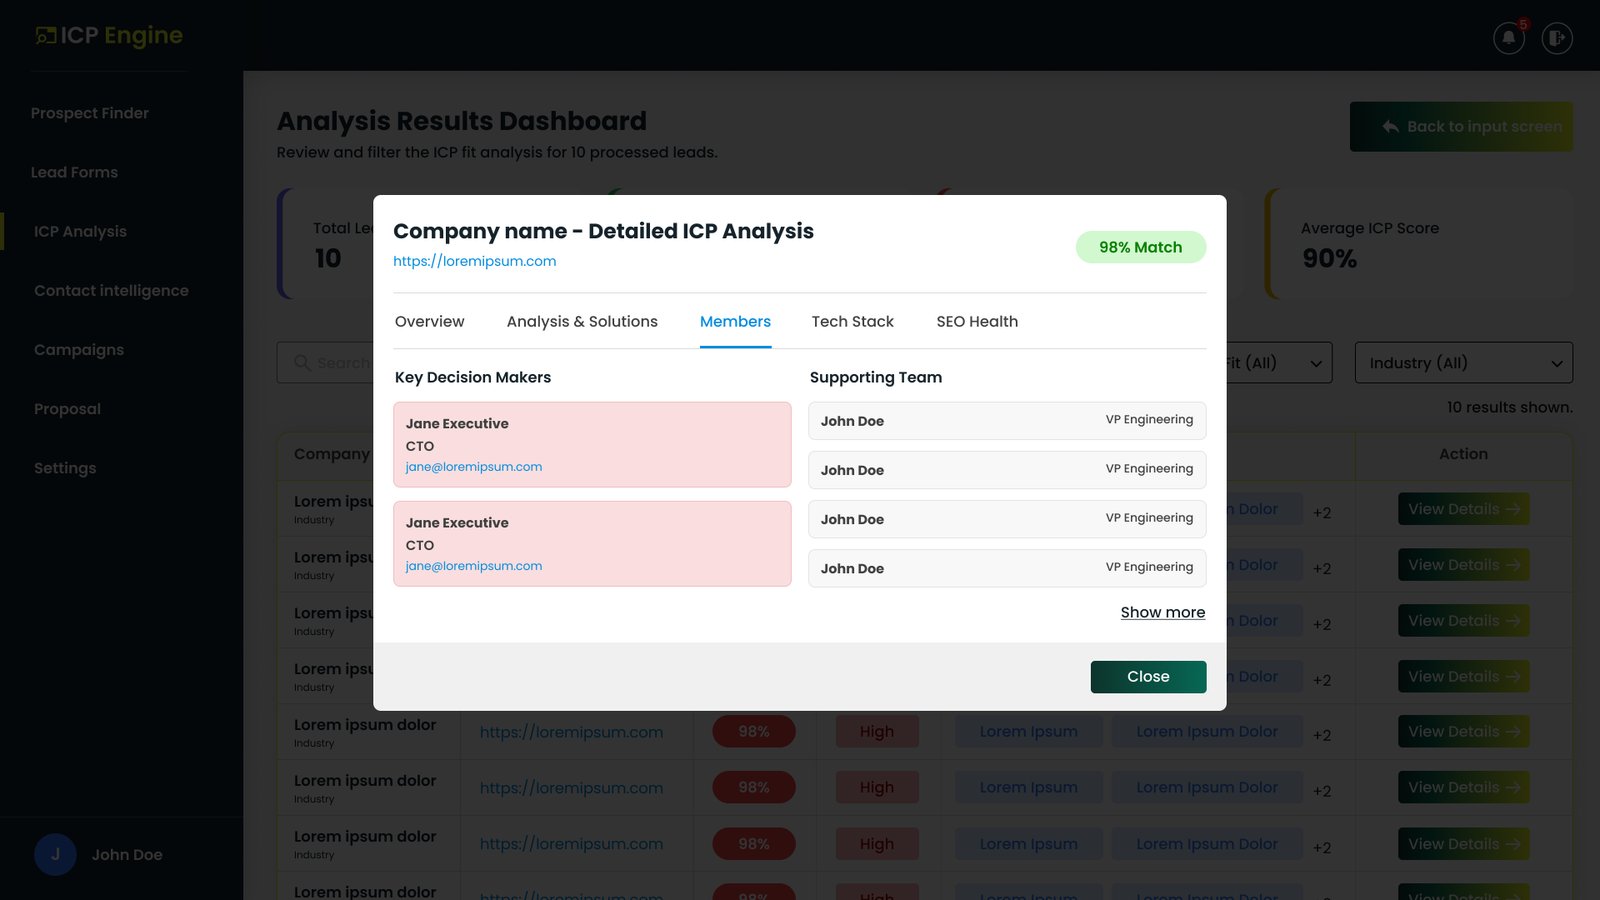Click View Details in fourth table row
This screenshot has height=900, width=1600.
(1463, 677)
